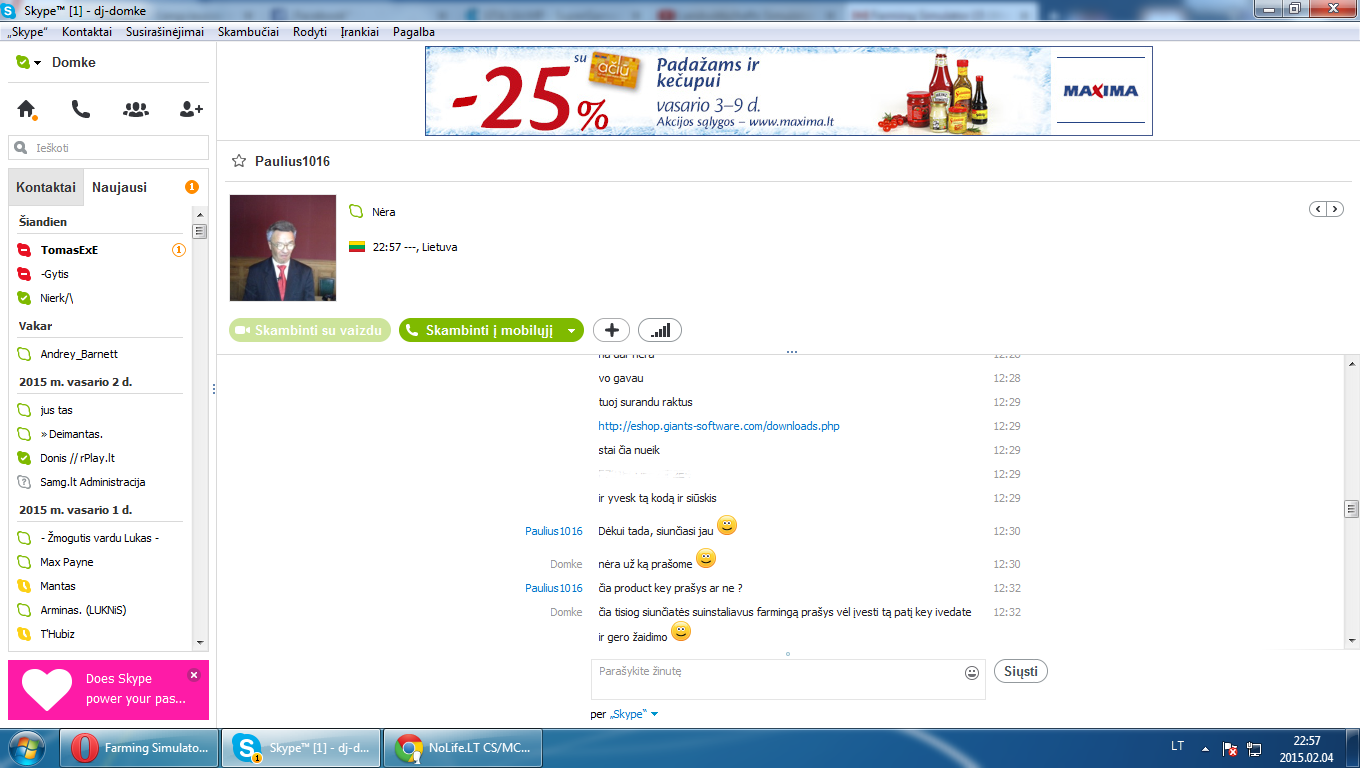This screenshot has width=1360, height=768.
Task: Click the contact list scrollbar down arrow
Action: click(x=200, y=642)
